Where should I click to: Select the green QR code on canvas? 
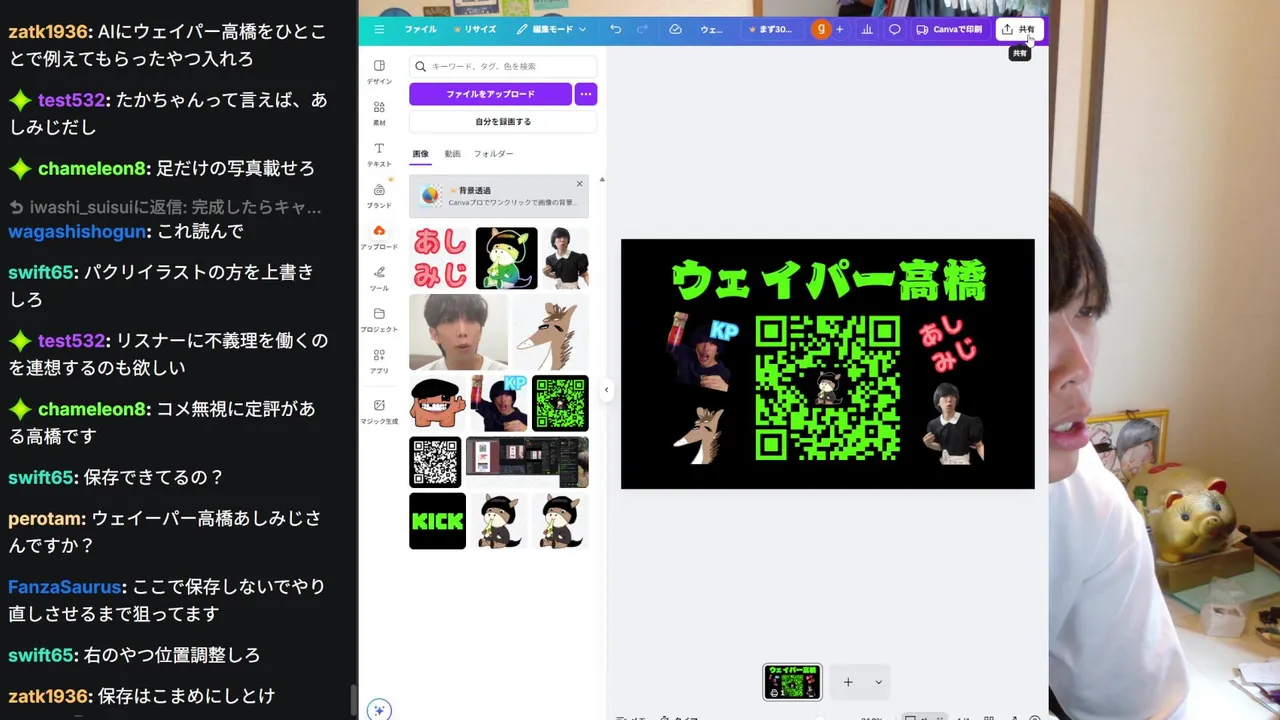[x=827, y=388]
